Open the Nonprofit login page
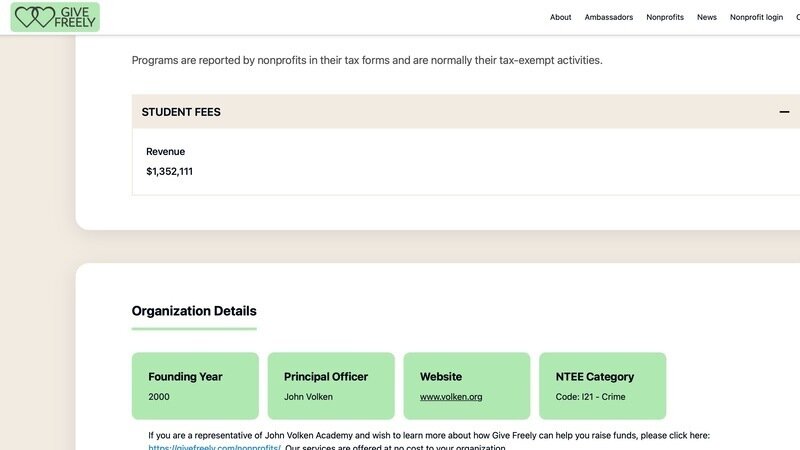The height and width of the screenshot is (450, 800). tap(756, 17)
